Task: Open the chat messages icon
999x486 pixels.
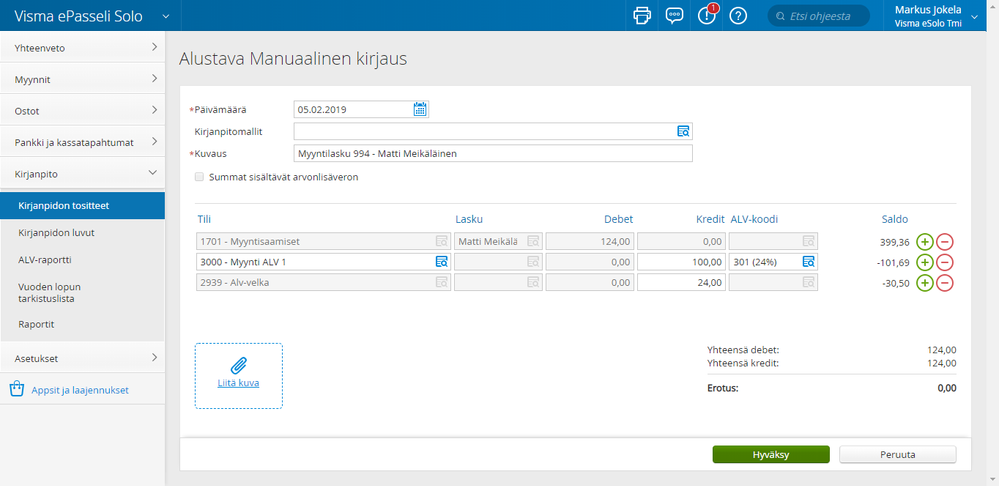Action: click(x=674, y=16)
